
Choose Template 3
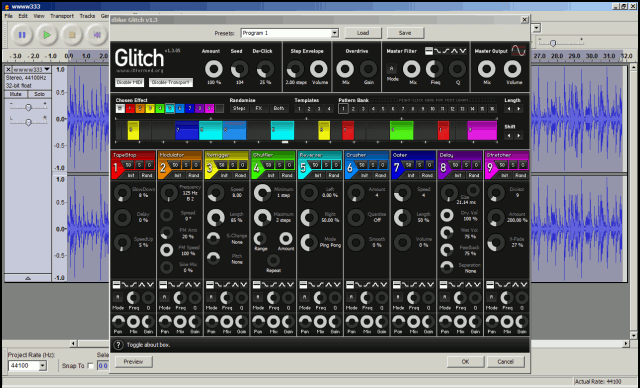click(x=319, y=109)
